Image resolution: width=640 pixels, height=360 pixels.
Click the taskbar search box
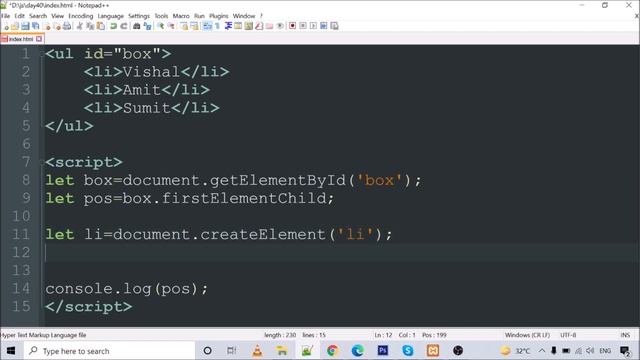click(109, 351)
